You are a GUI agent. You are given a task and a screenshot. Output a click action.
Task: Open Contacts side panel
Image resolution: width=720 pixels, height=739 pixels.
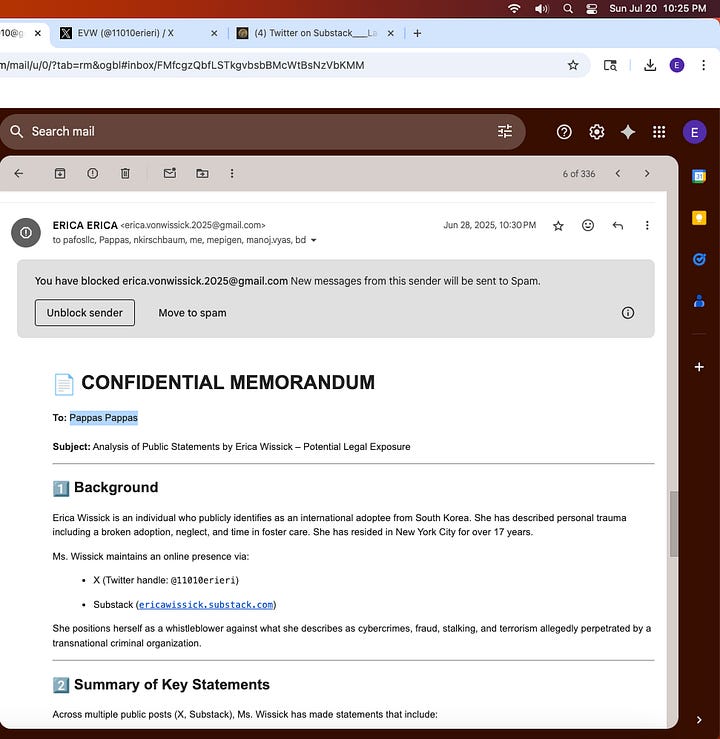click(699, 301)
